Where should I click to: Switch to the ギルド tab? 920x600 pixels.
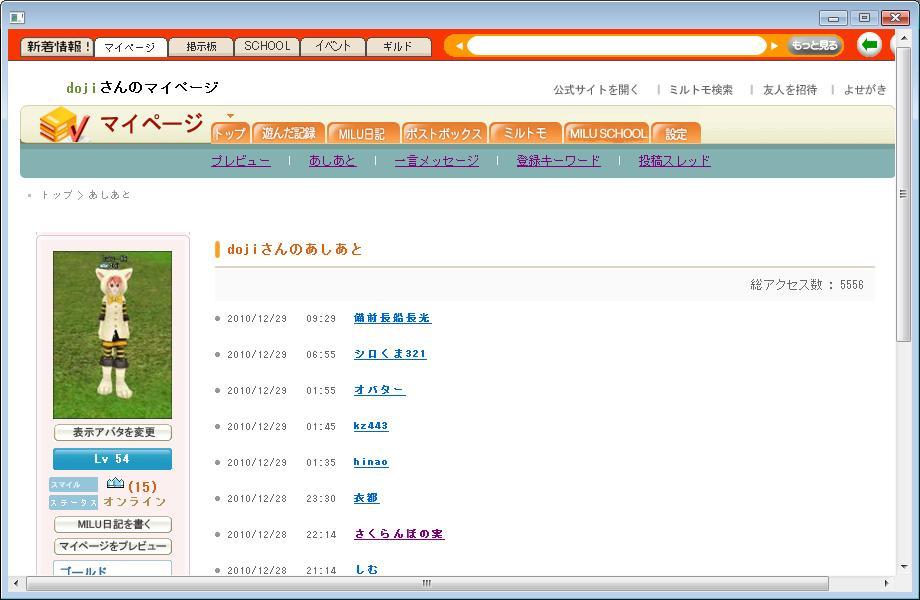(x=398, y=46)
